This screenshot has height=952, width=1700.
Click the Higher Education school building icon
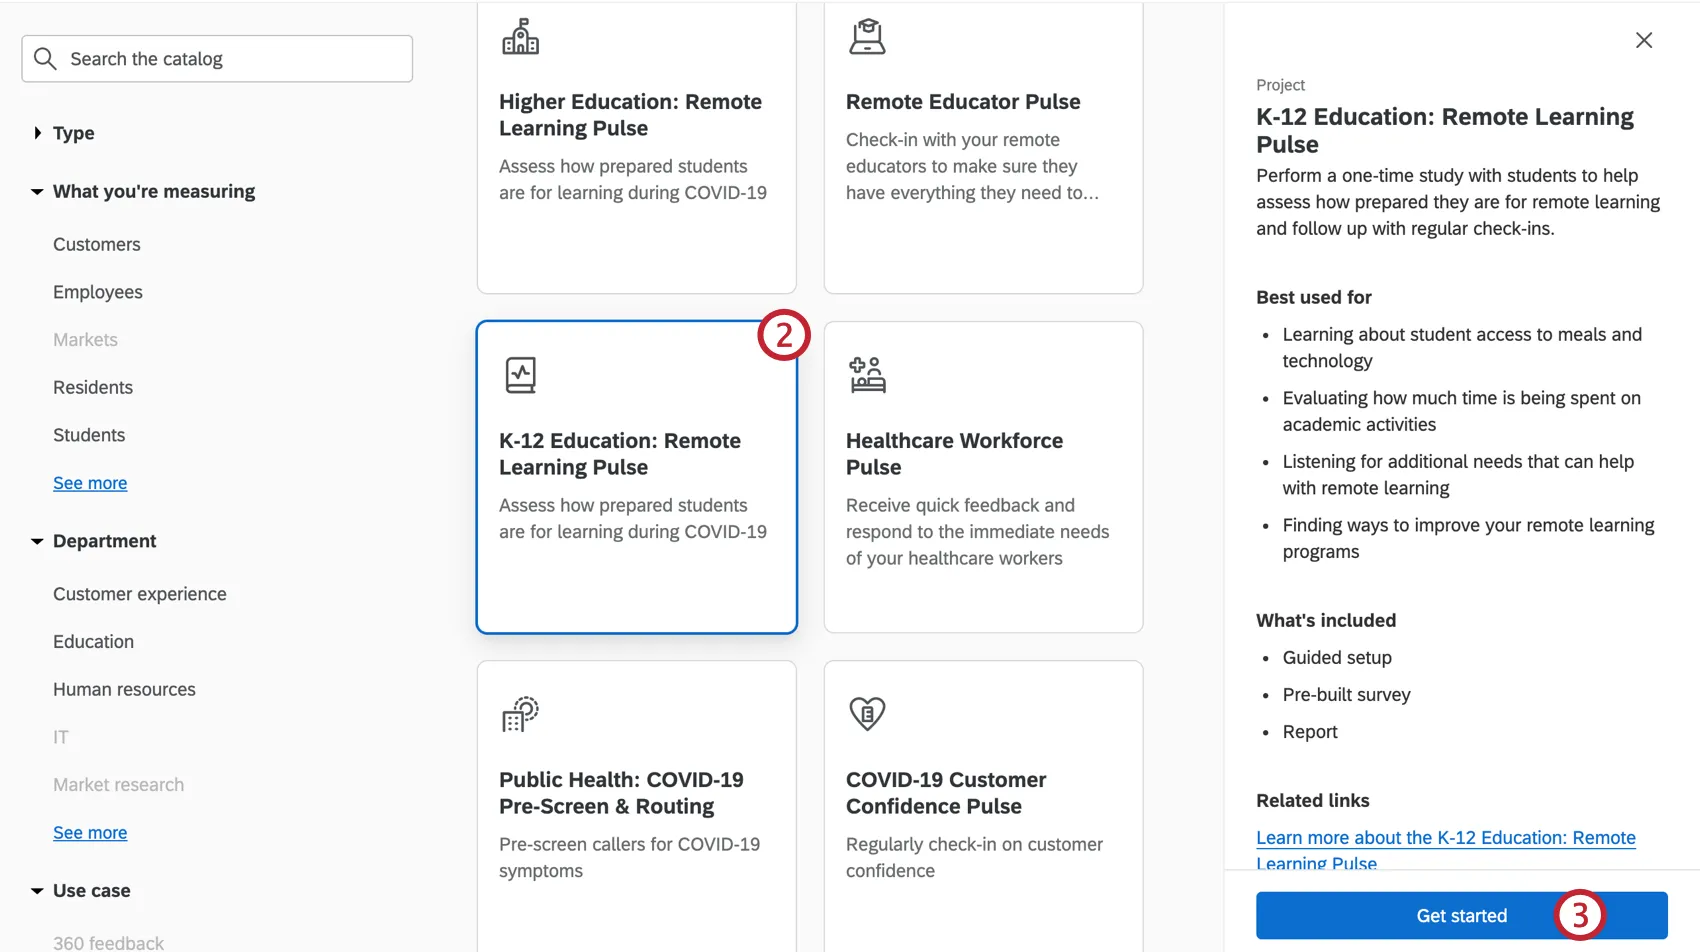pos(520,36)
